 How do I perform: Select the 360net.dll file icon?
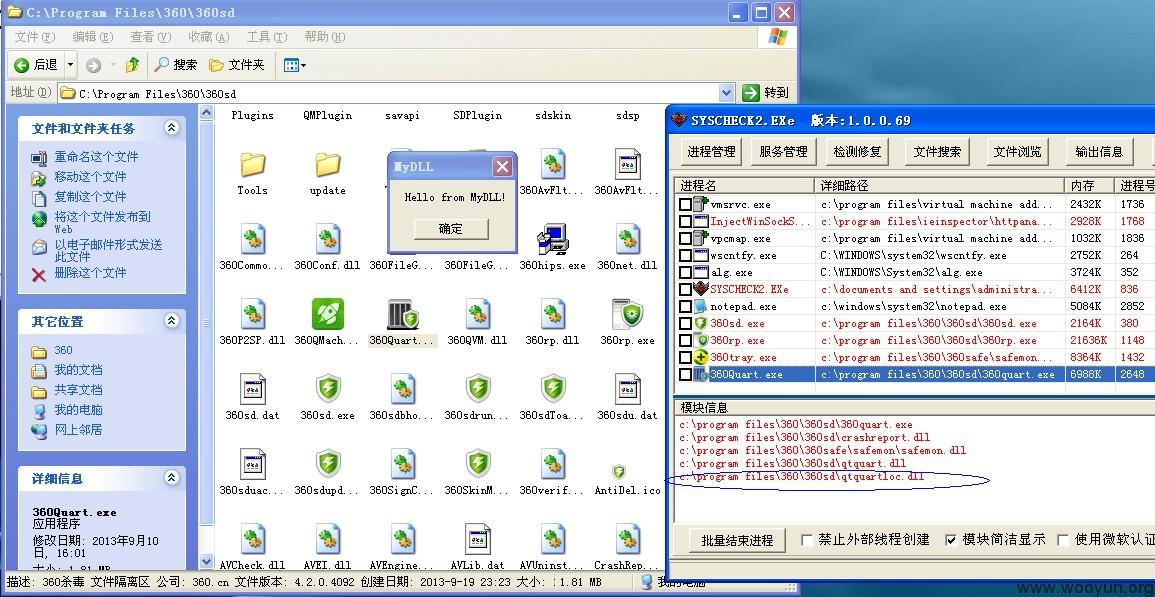[x=628, y=240]
